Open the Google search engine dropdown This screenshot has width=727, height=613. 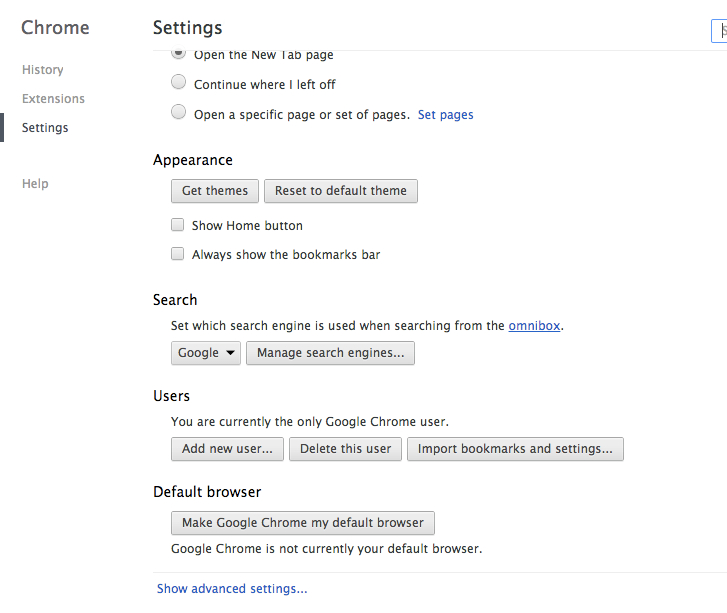pos(206,353)
